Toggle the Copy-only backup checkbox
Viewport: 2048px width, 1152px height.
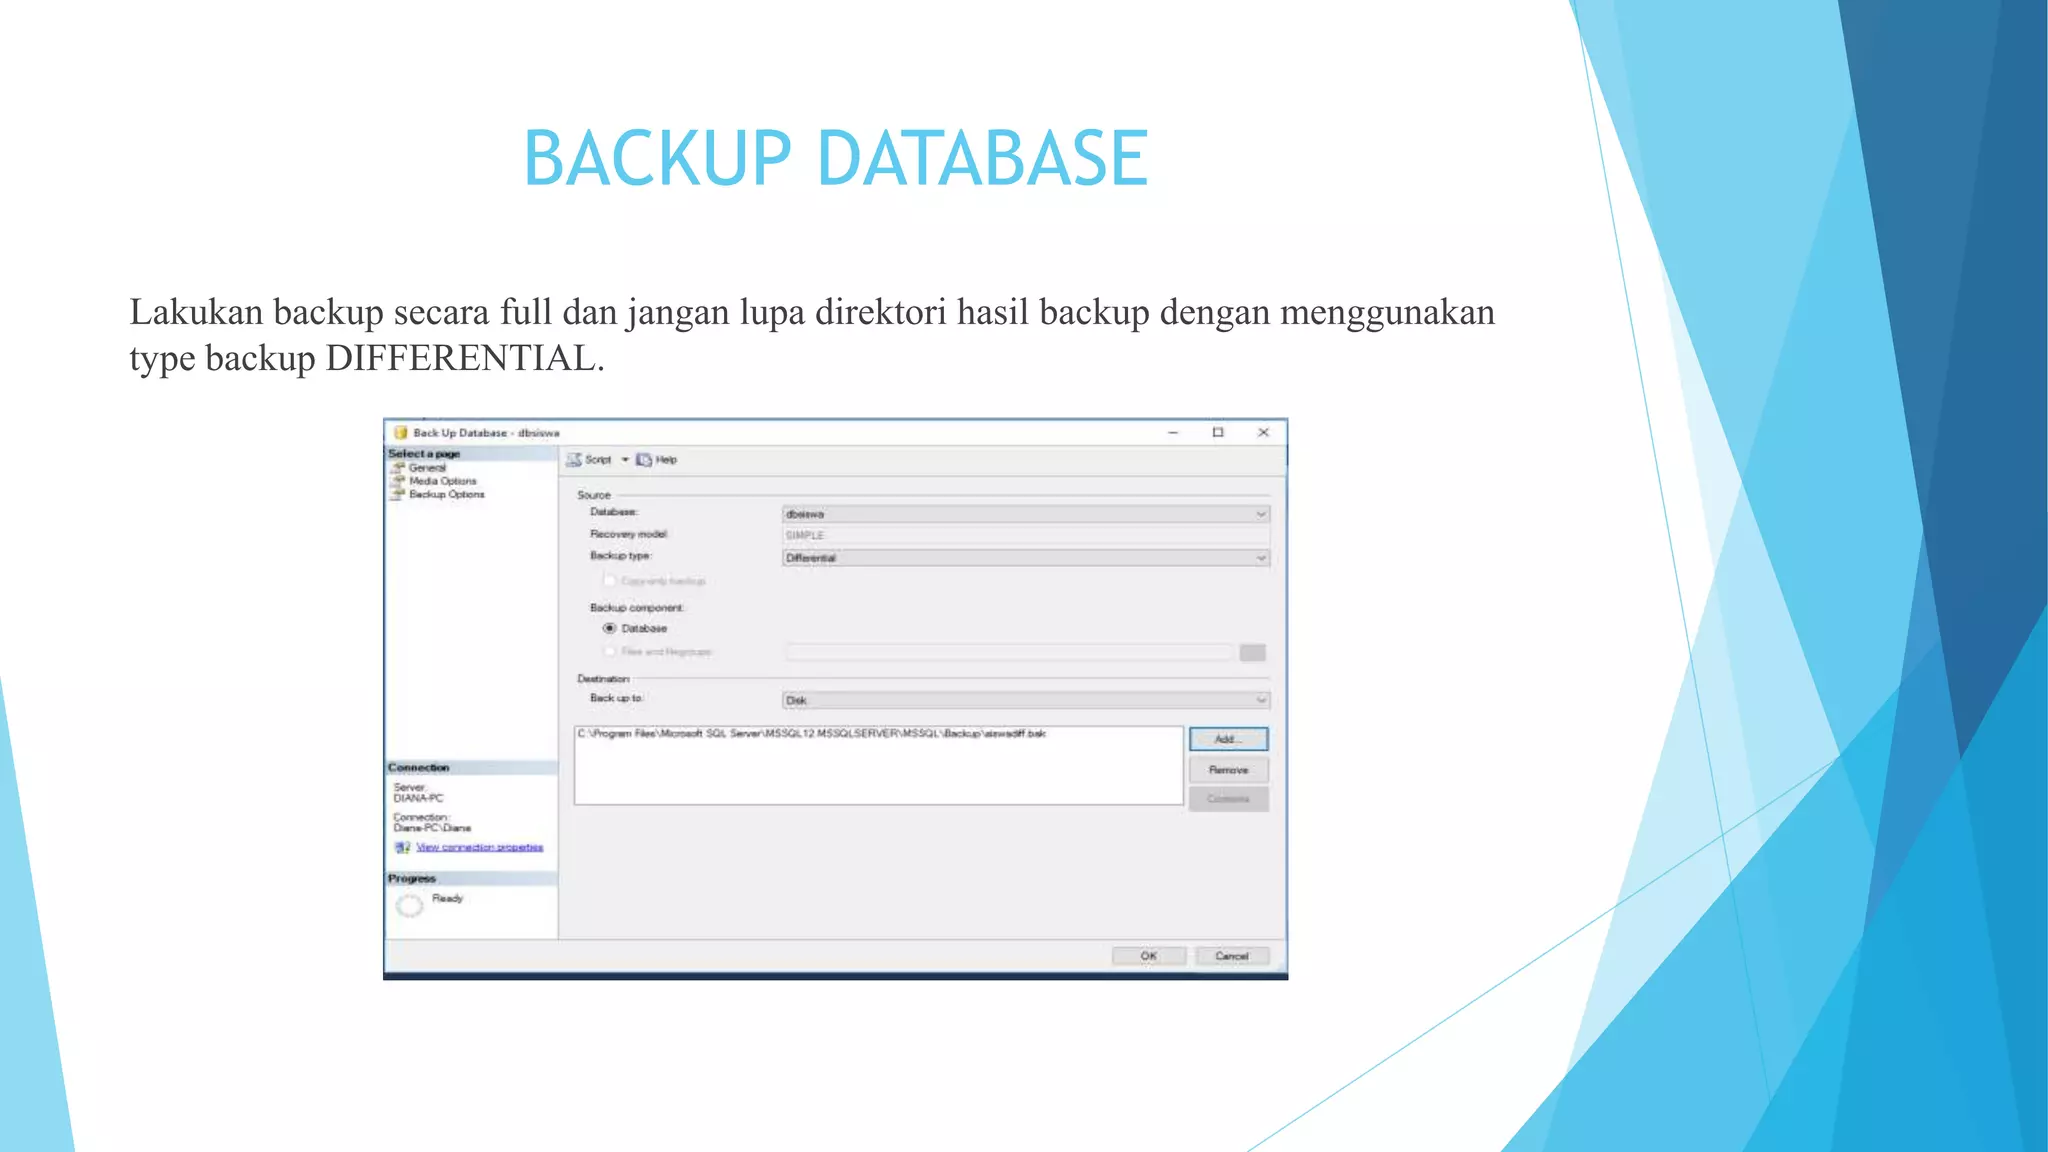click(x=609, y=581)
